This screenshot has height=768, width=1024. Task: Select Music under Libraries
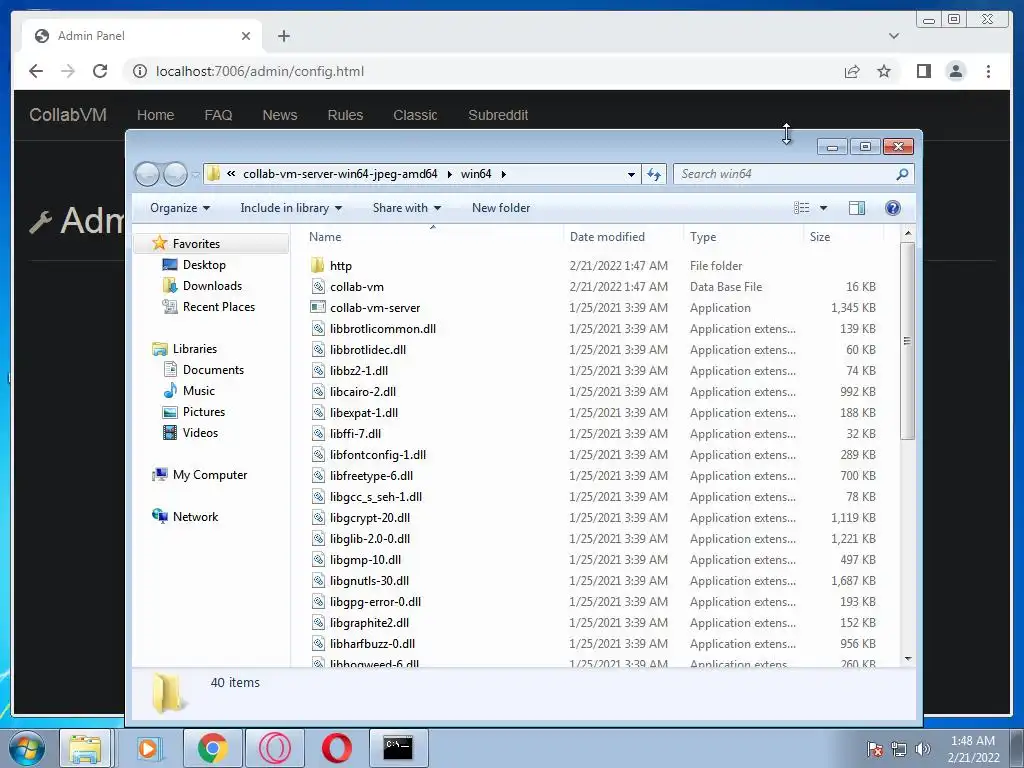[199, 391]
